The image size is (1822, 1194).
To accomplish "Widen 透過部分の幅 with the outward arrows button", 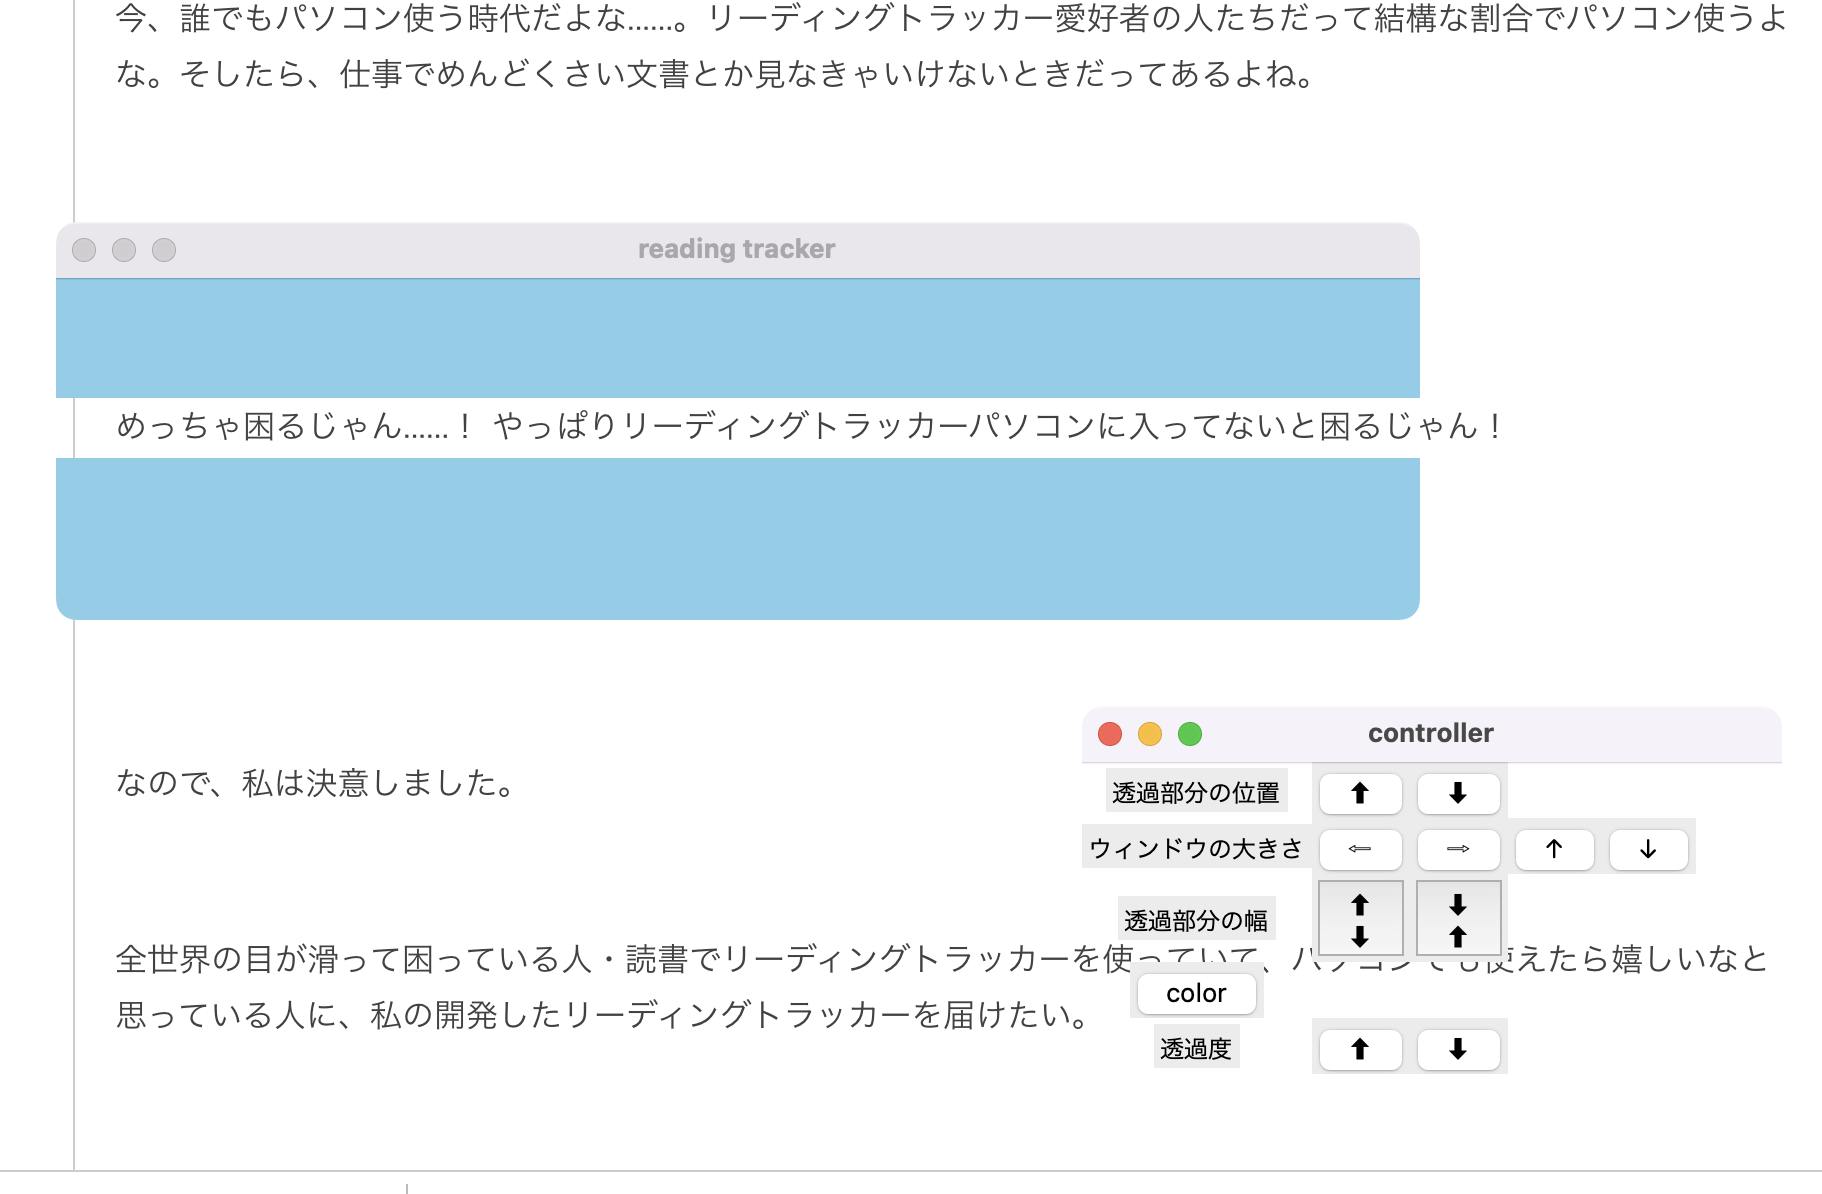I will click(x=1360, y=919).
